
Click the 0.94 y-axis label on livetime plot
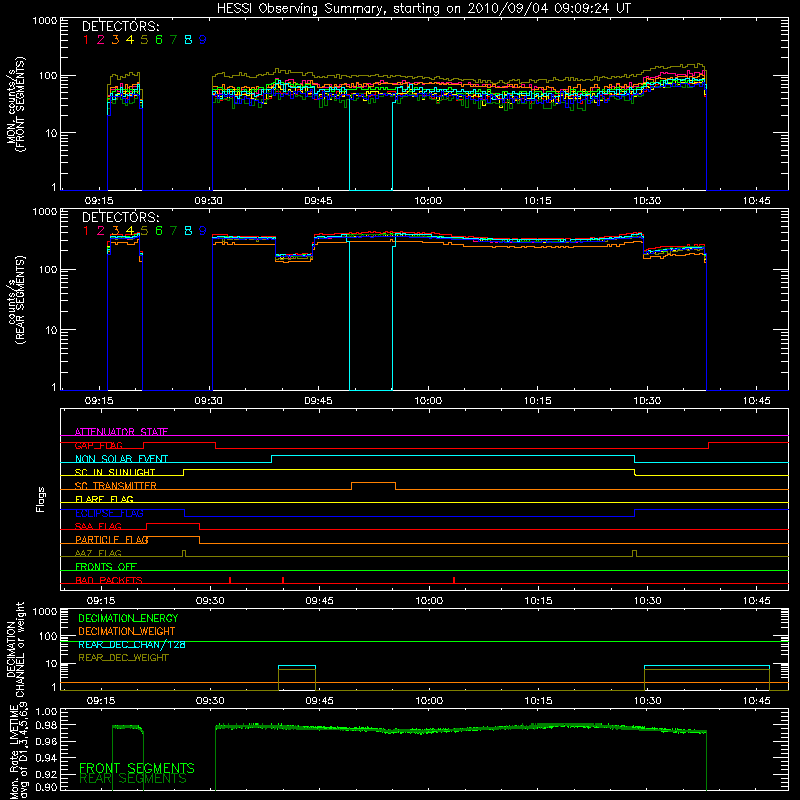(46, 757)
